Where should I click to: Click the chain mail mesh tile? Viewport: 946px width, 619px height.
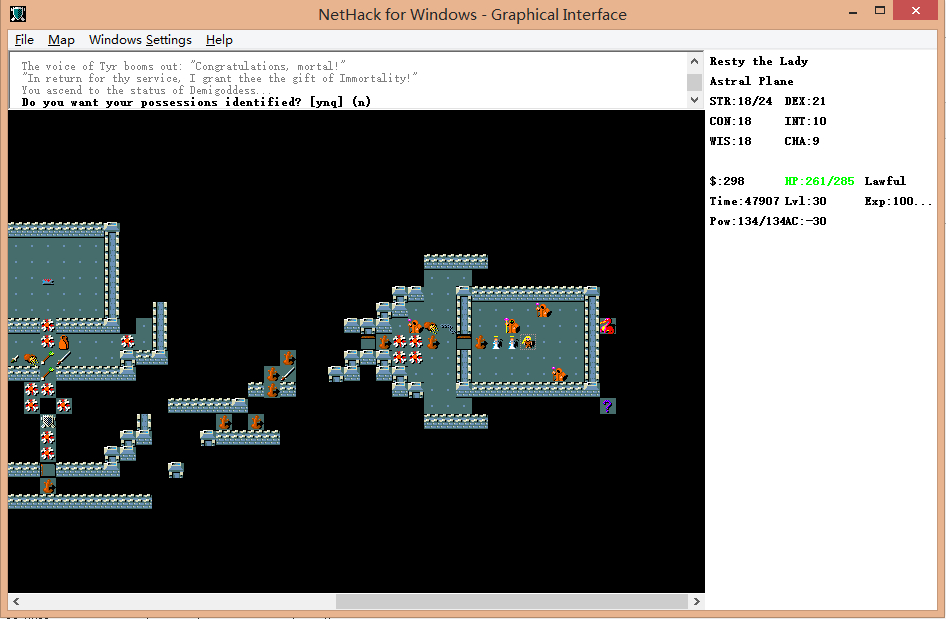(x=48, y=421)
